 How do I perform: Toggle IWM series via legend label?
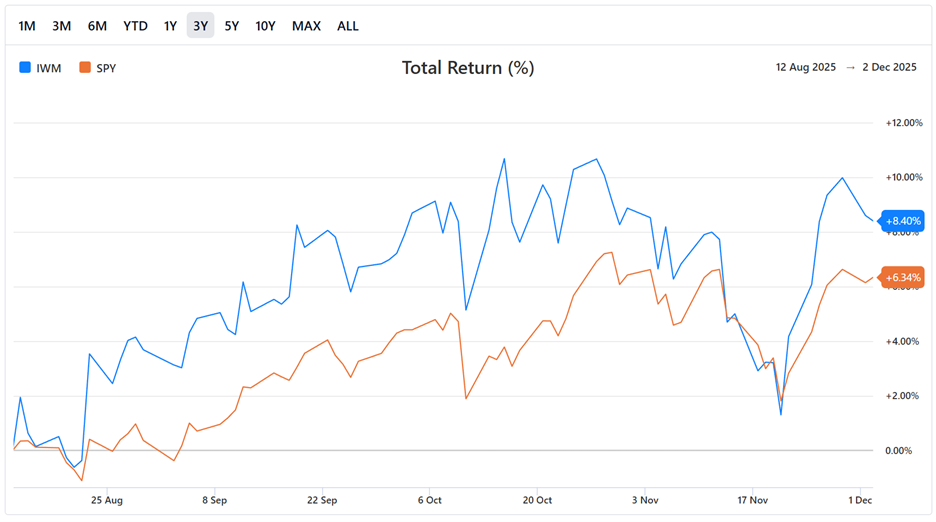[48, 68]
